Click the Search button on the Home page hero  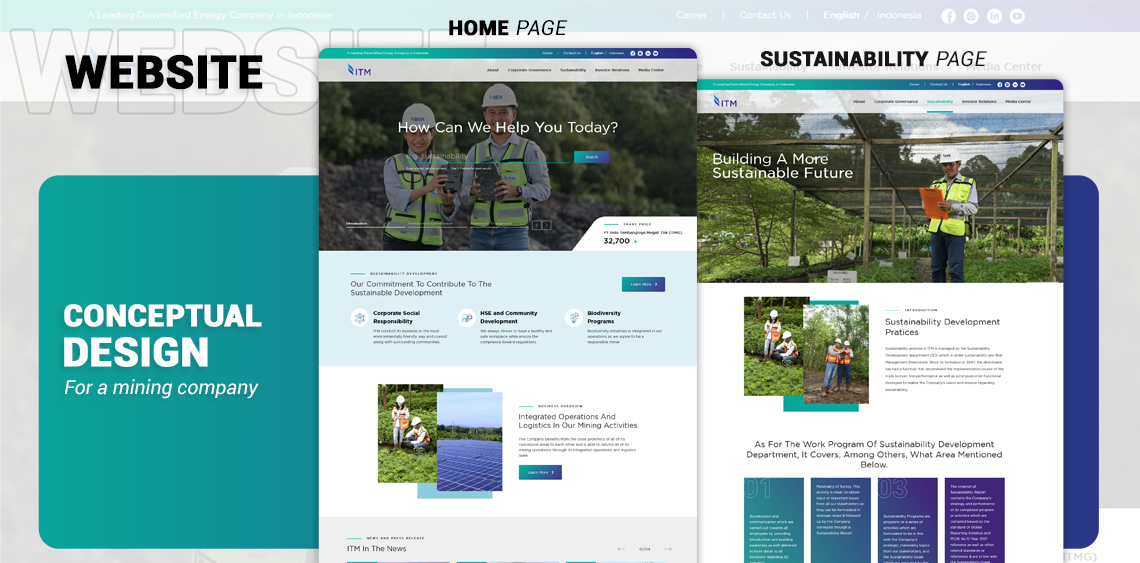click(x=592, y=157)
